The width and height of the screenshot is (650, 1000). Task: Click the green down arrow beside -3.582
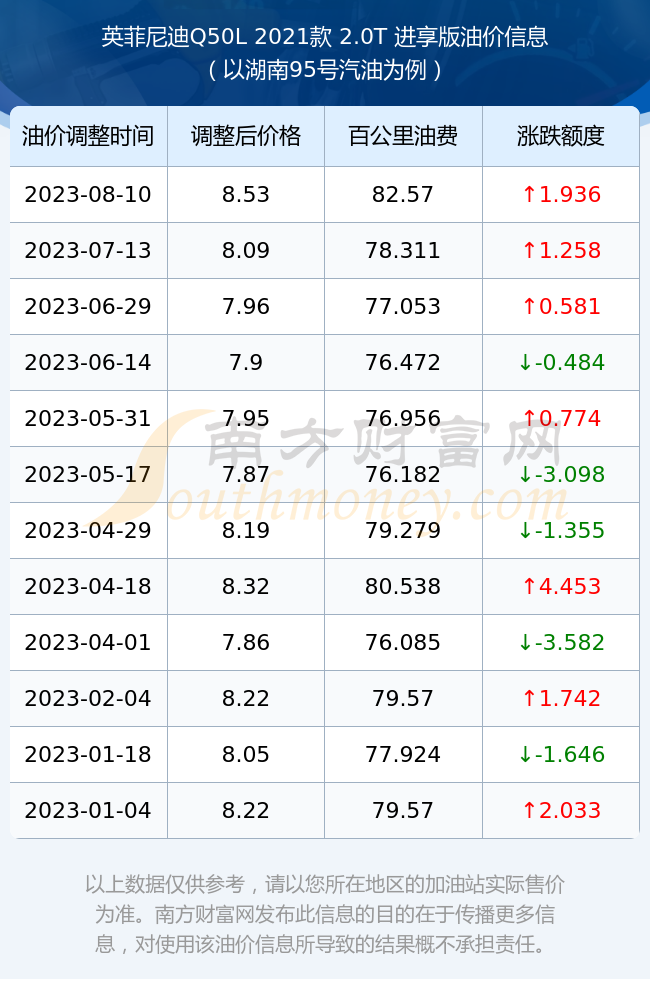[x=525, y=642]
